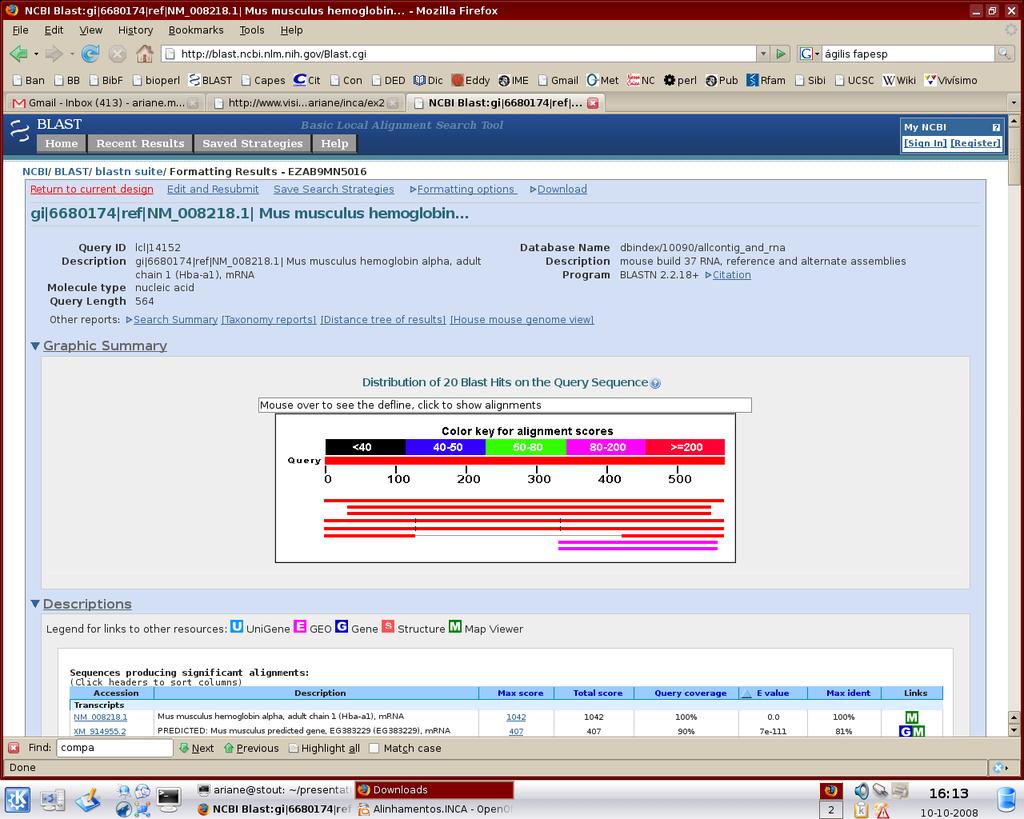Open Saved Strategies
1024x819 pixels.
point(253,144)
